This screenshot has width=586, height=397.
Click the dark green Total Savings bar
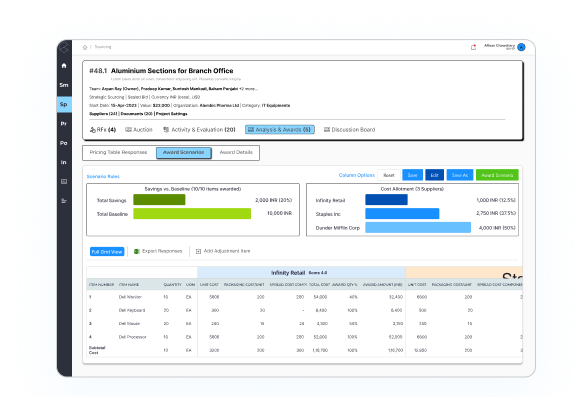[159, 200]
